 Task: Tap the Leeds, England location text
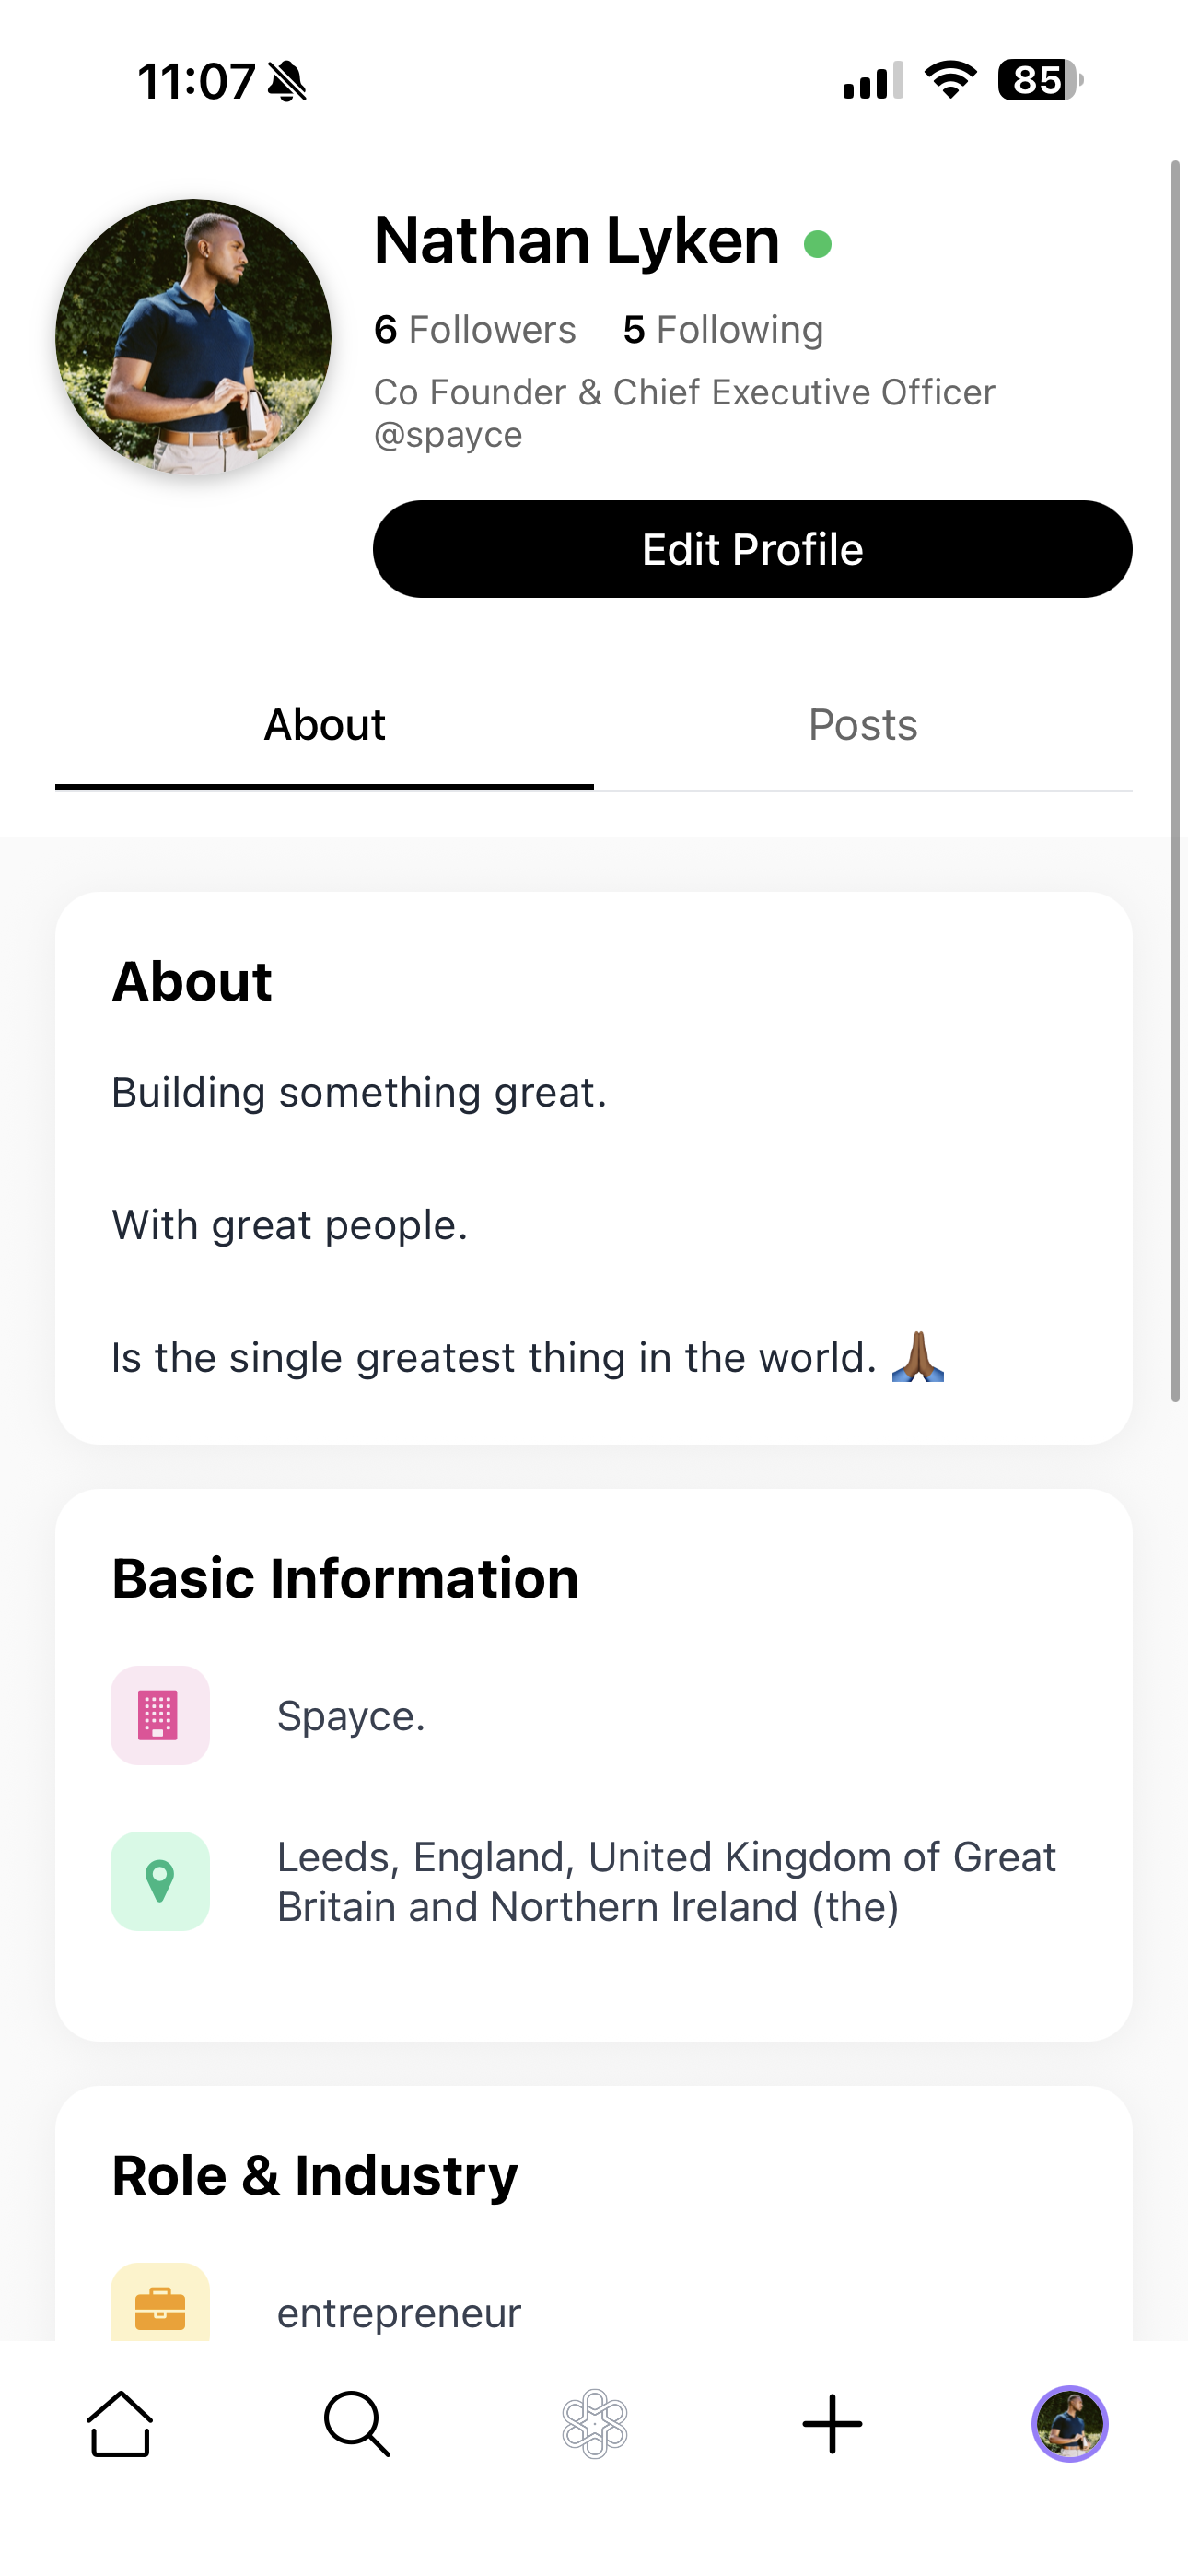pyautogui.click(x=665, y=1880)
